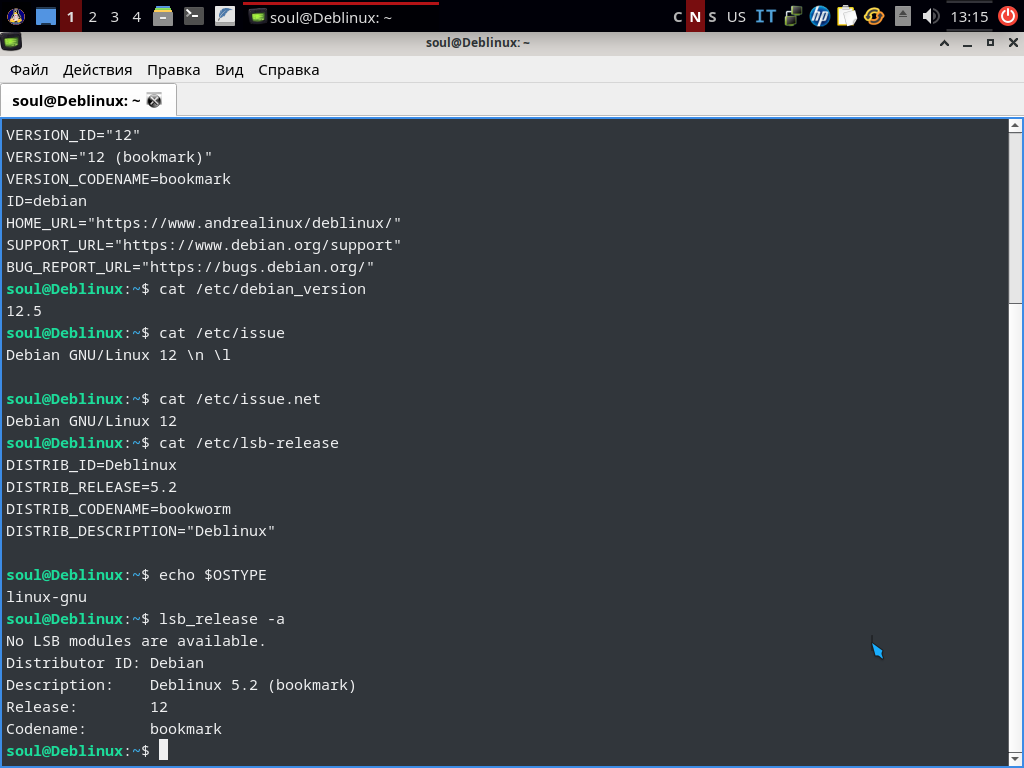Screen dimensions: 1024x768
Task: Click the SUPPORT_URL debian.org line
Action: click(x=204, y=245)
